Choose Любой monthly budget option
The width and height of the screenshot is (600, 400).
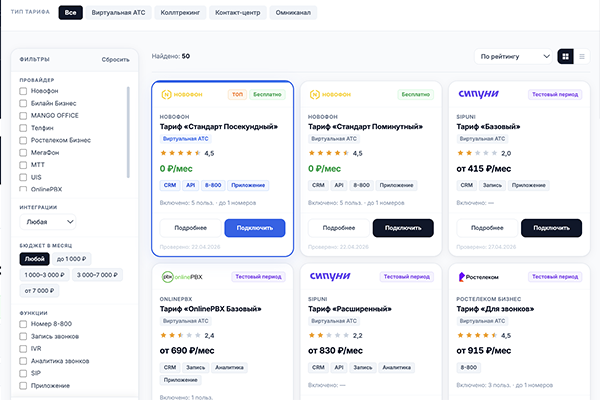point(34,259)
